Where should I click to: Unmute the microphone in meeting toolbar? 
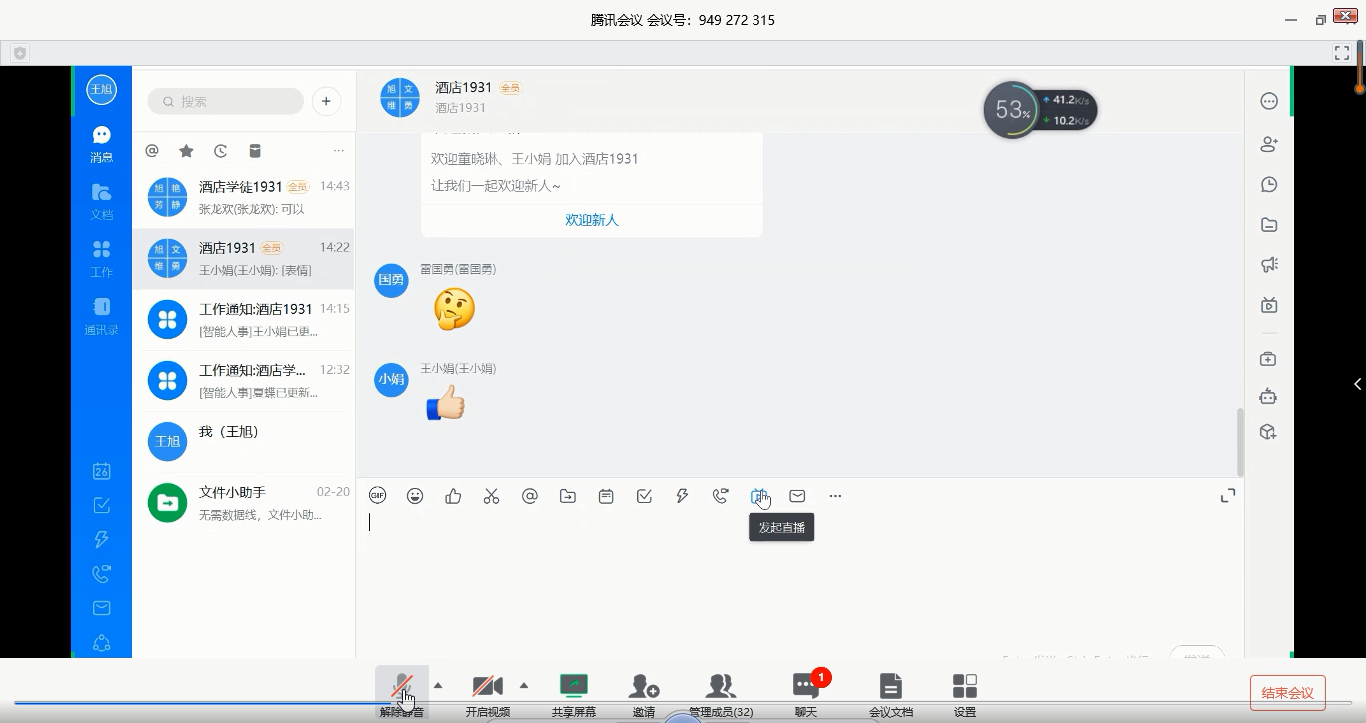coord(402,692)
